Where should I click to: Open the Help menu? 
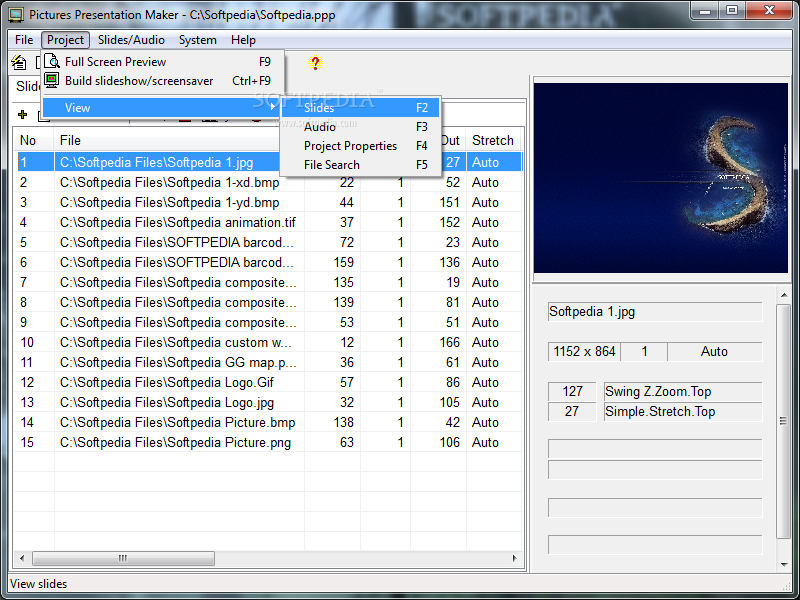point(243,40)
